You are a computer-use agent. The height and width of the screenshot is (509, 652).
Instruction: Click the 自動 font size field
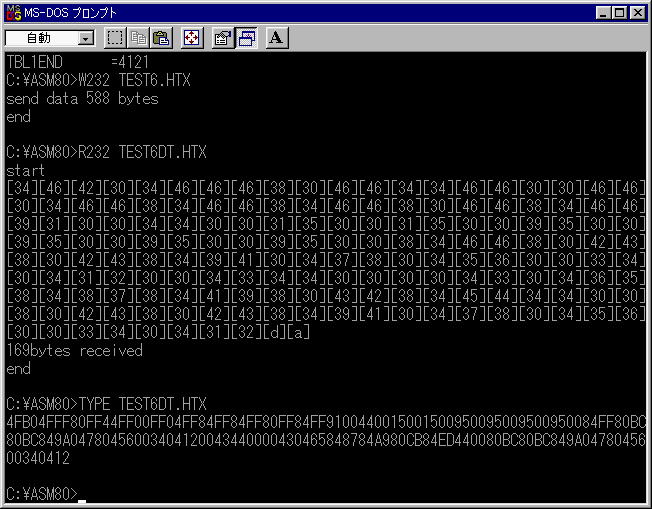40,38
